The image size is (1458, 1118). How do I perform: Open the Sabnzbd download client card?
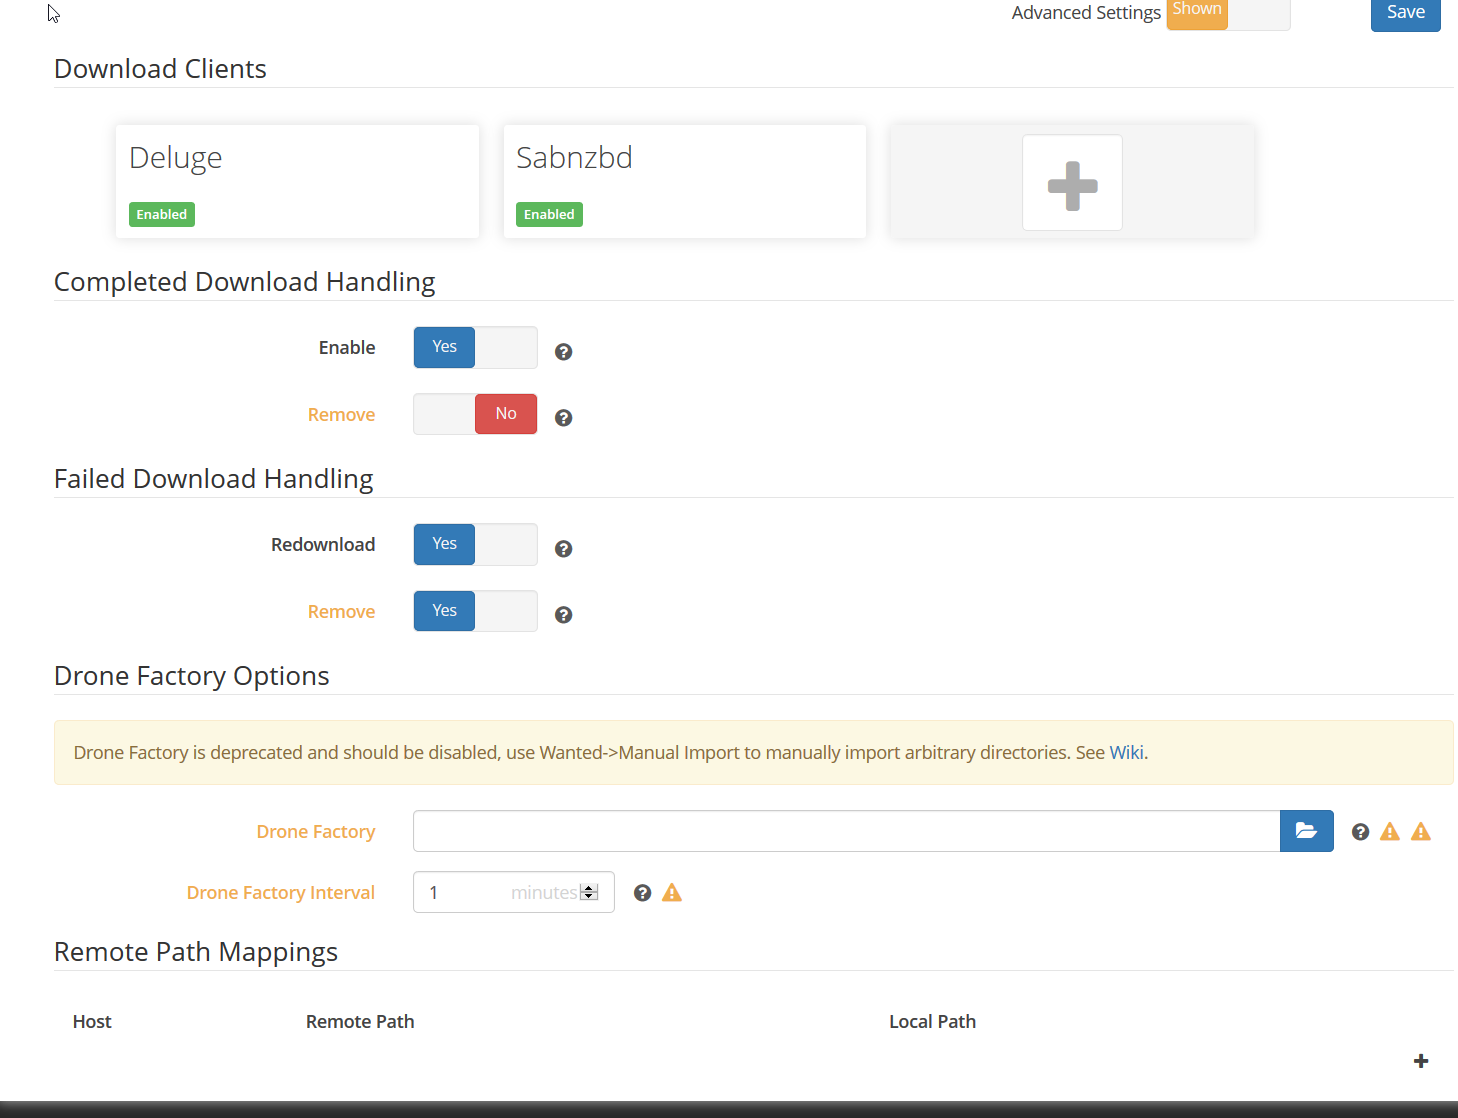685,181
